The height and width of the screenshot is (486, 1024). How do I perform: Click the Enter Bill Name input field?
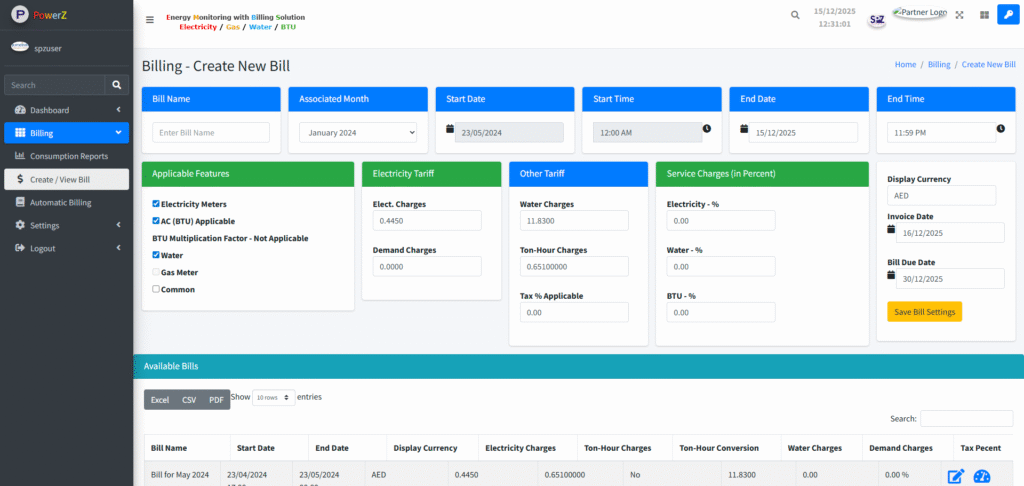211,132
